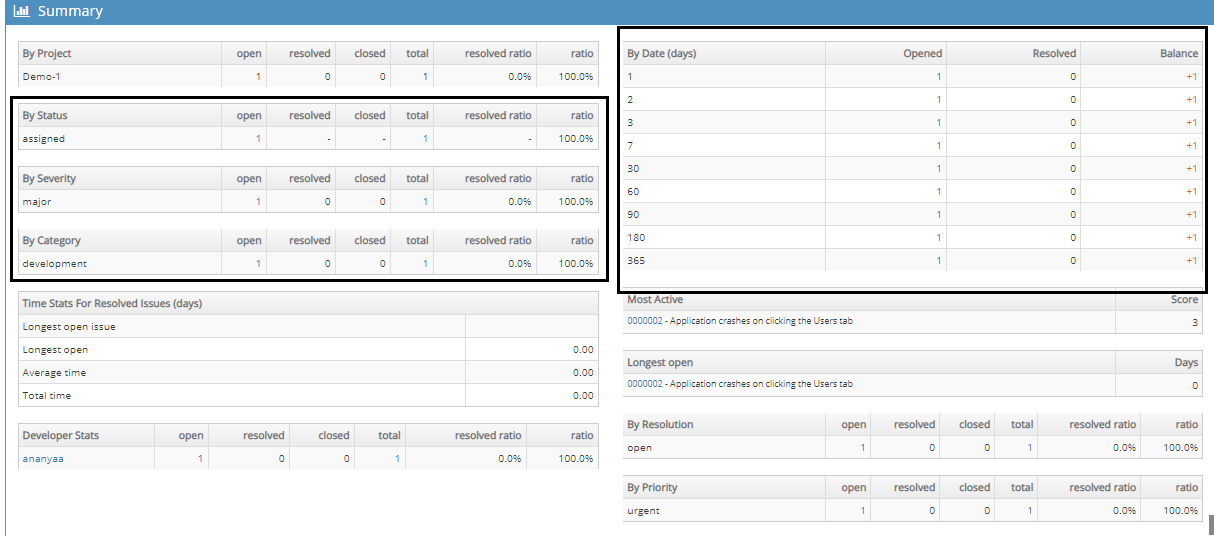Select the major severity row label
The height and width of the screenshot is (536, 1214).
(36, 201)
